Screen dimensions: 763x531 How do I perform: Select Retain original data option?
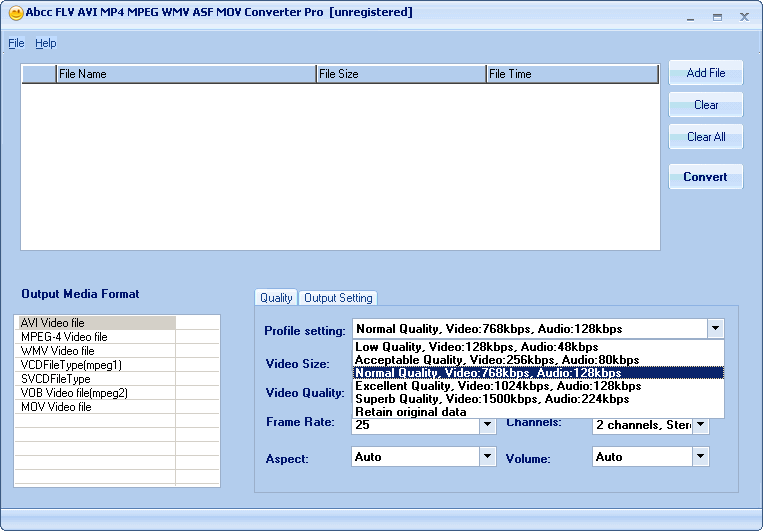pyautogui.click(x=410, y=412)
